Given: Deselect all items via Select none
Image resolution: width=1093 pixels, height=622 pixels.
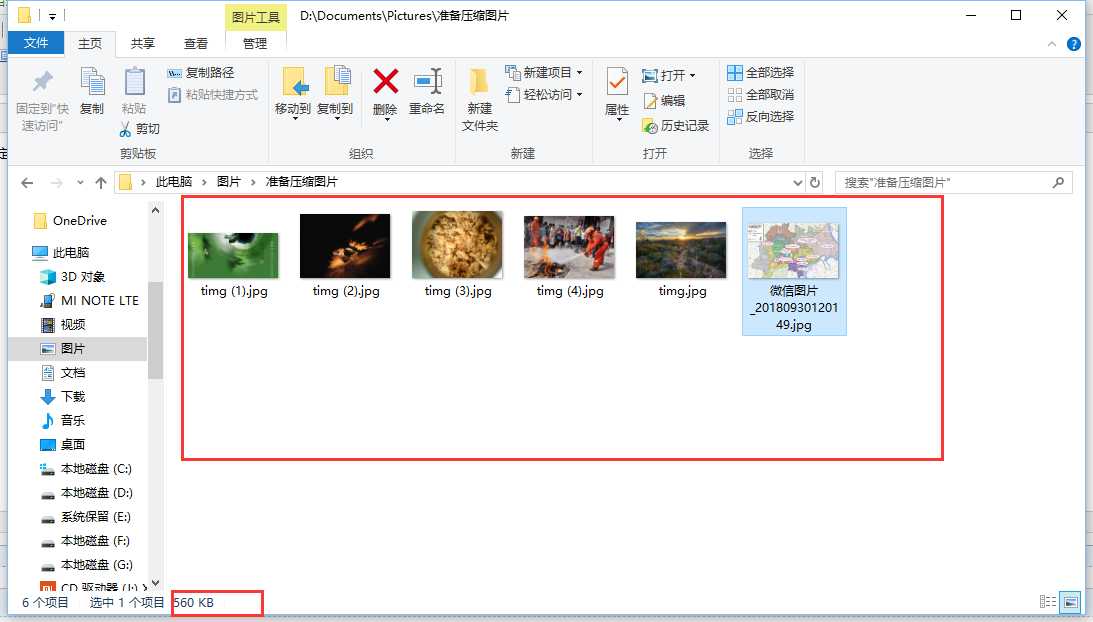Looking at the screenshot, I should tap(760, 94).
